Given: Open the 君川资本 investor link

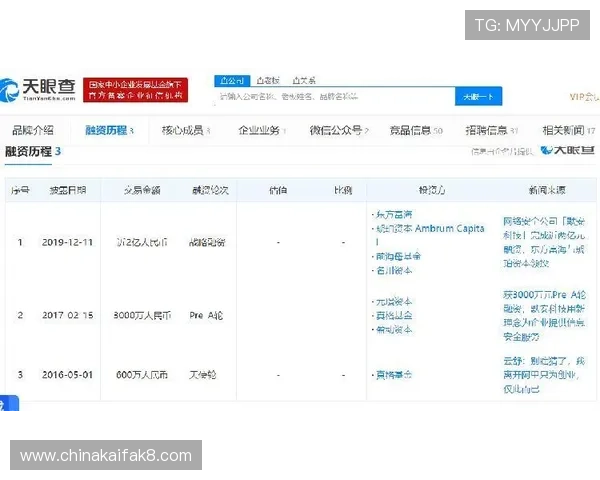Looking at the screenshot, I should click(394, 271).
